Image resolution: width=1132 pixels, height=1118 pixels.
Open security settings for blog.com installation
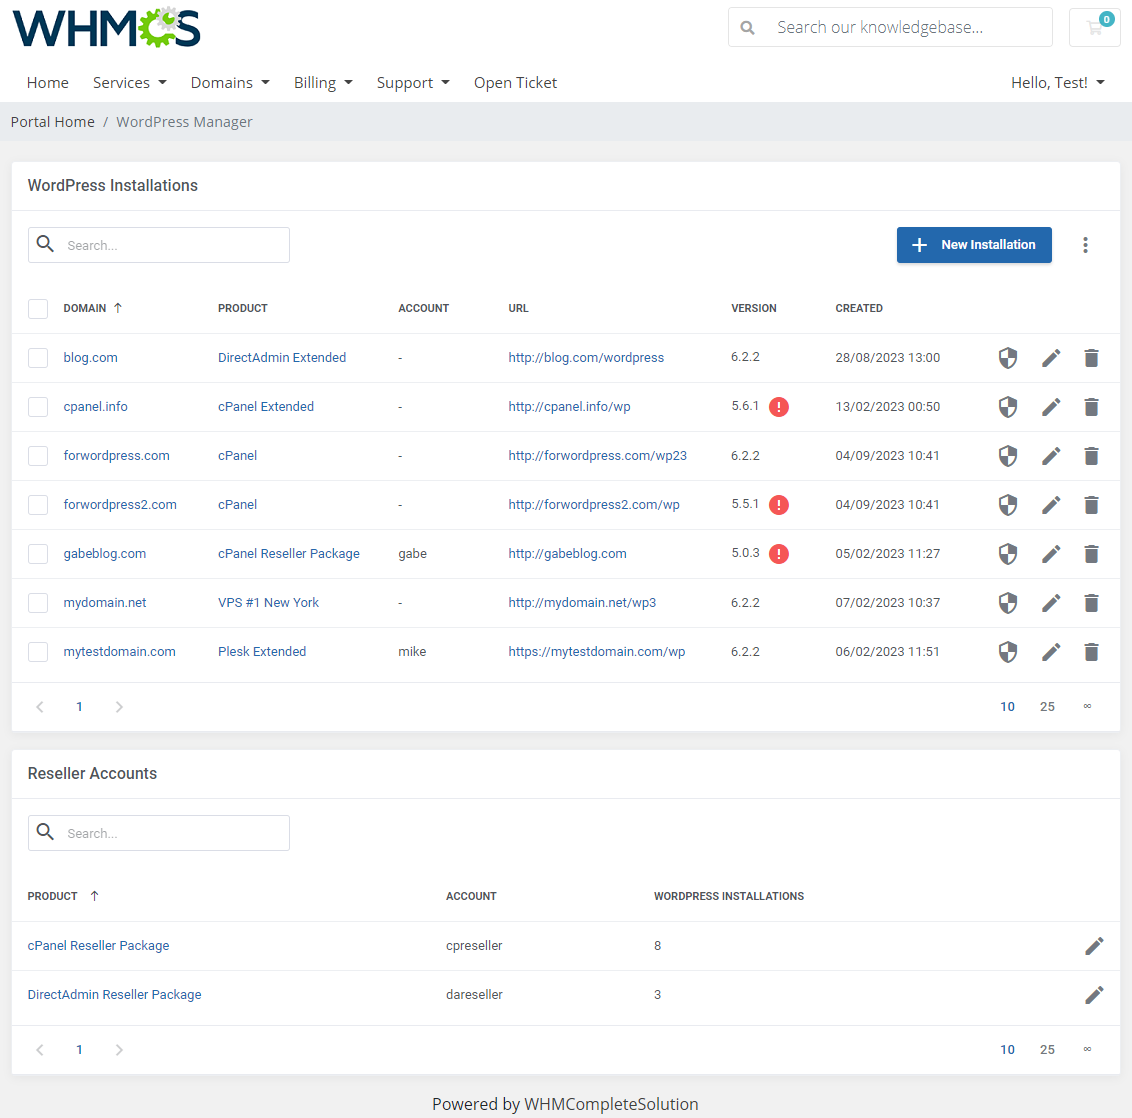(1007, 357)
